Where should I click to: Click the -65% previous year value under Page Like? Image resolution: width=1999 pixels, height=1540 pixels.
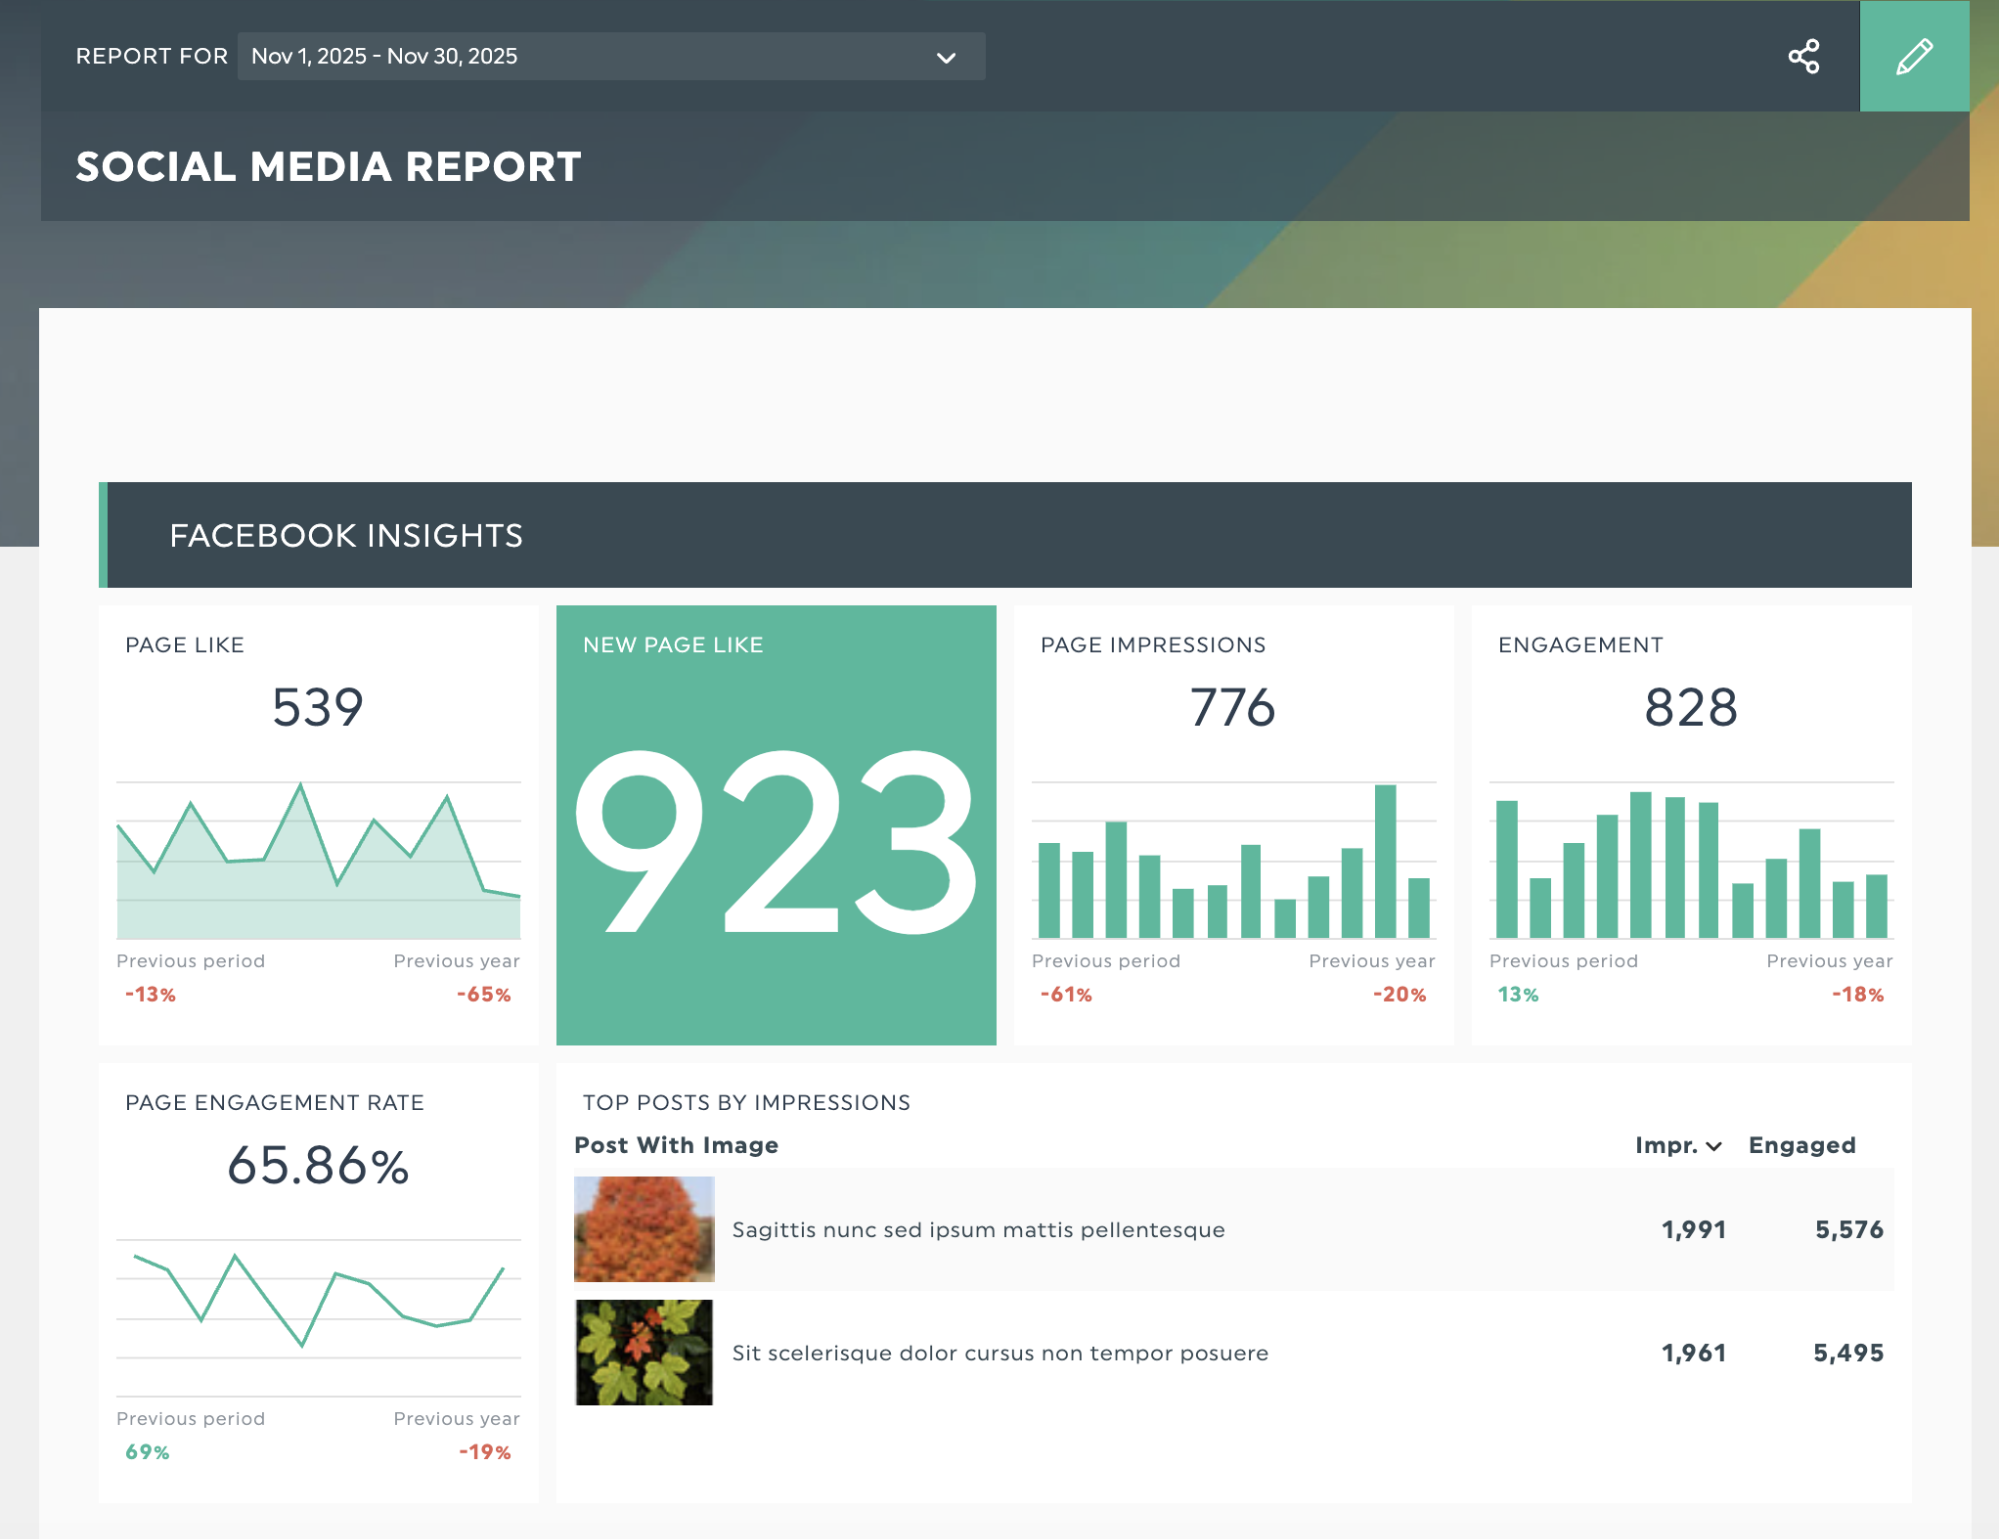pyautogui.click(x=484, y=994)
